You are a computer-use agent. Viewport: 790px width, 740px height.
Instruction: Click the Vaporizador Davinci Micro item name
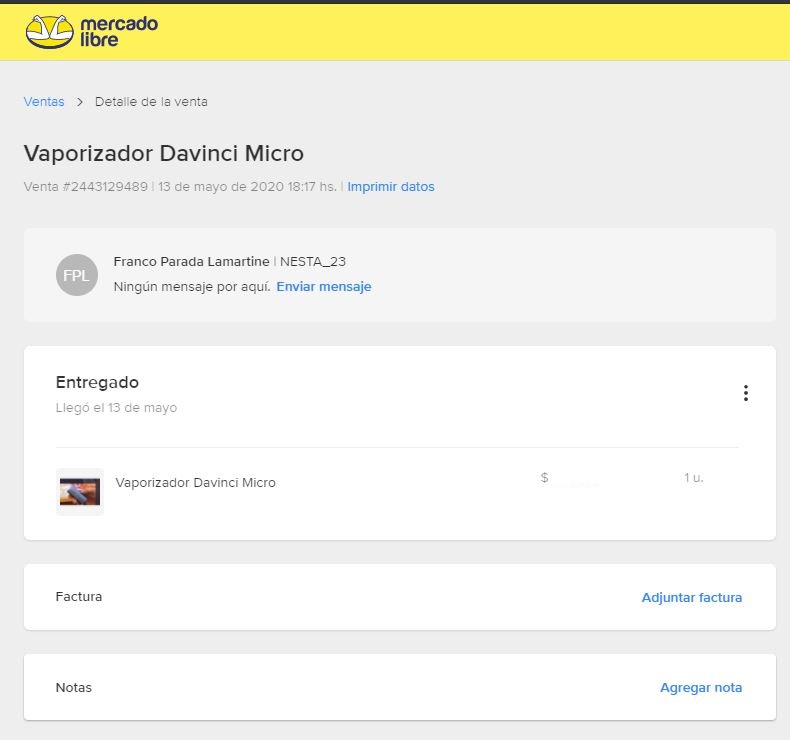click(x=195, y=483)
